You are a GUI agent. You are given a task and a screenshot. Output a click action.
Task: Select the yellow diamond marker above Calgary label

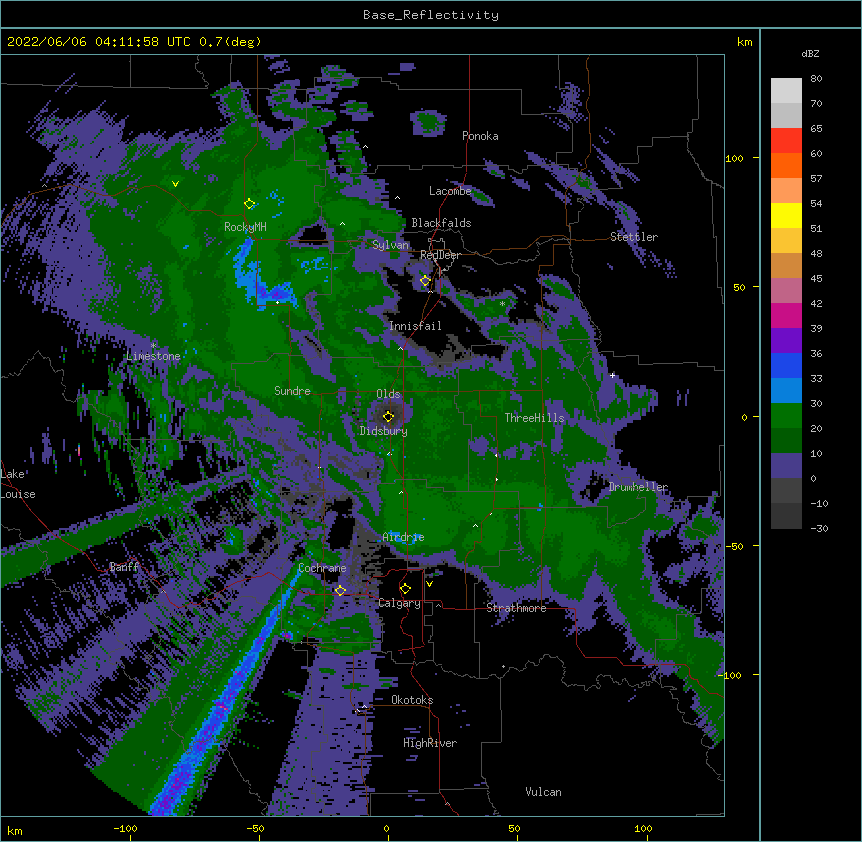click(x=405, y=589)
